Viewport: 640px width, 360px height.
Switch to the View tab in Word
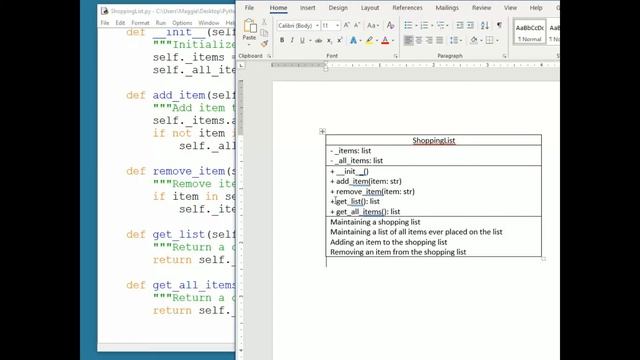click(x=510, y=8)
